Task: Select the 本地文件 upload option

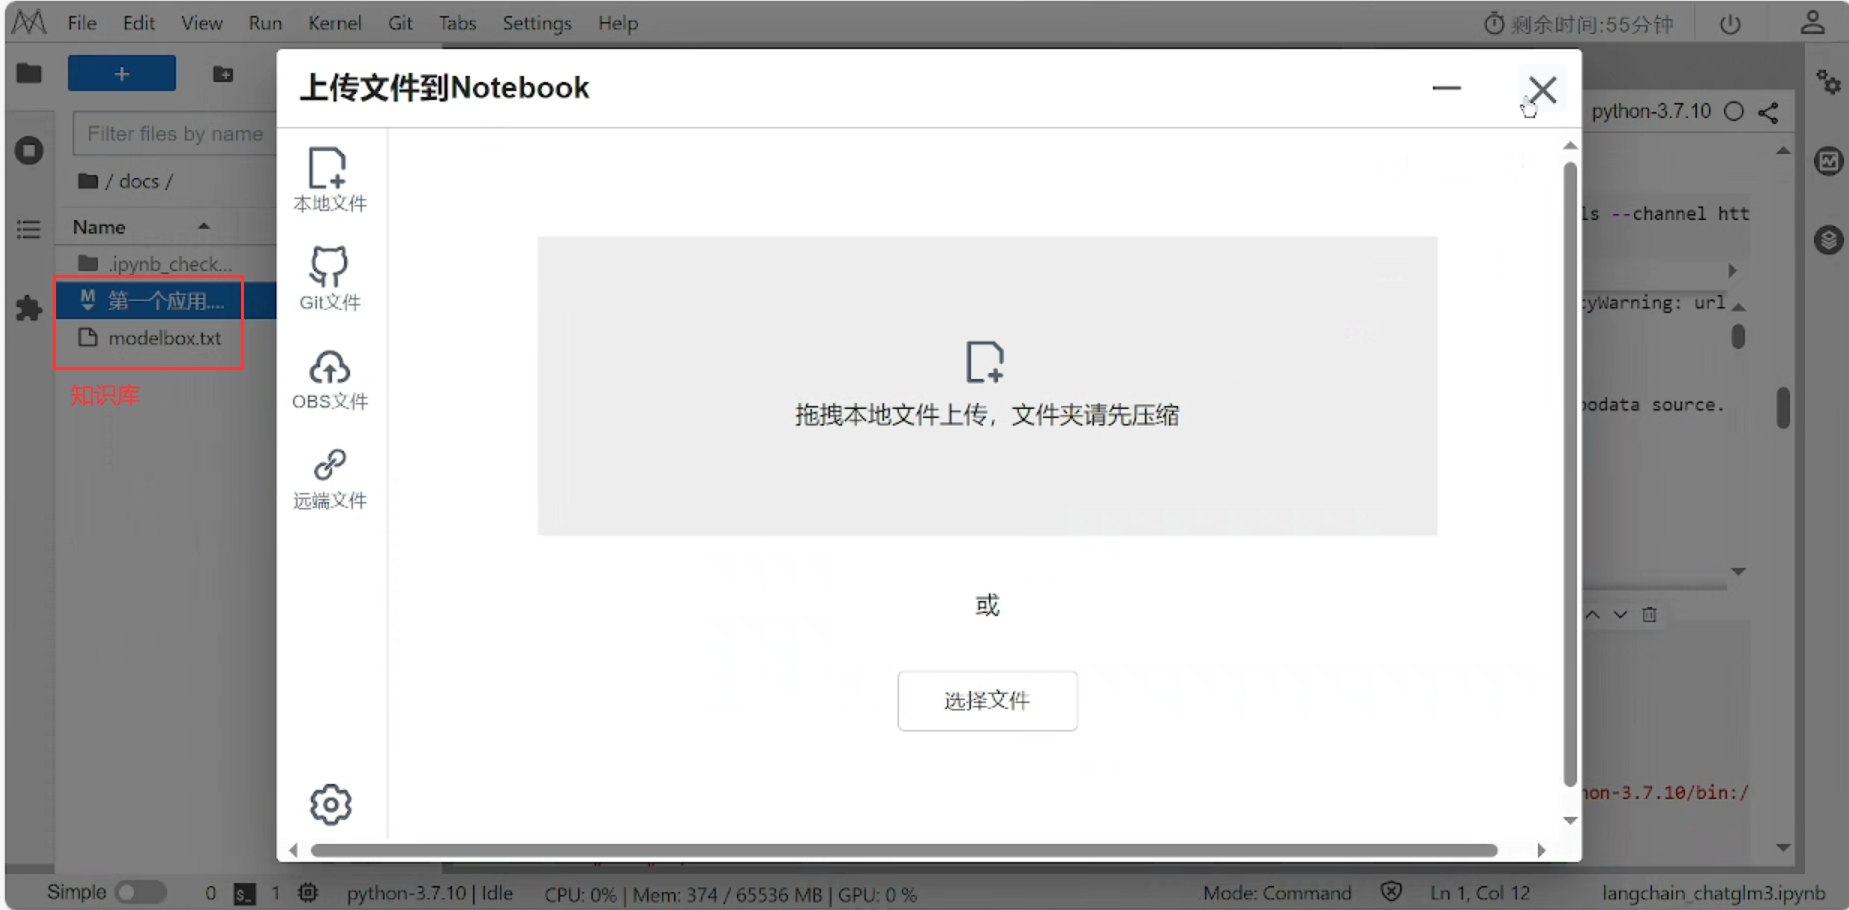Action: click(x=329, y=180)
